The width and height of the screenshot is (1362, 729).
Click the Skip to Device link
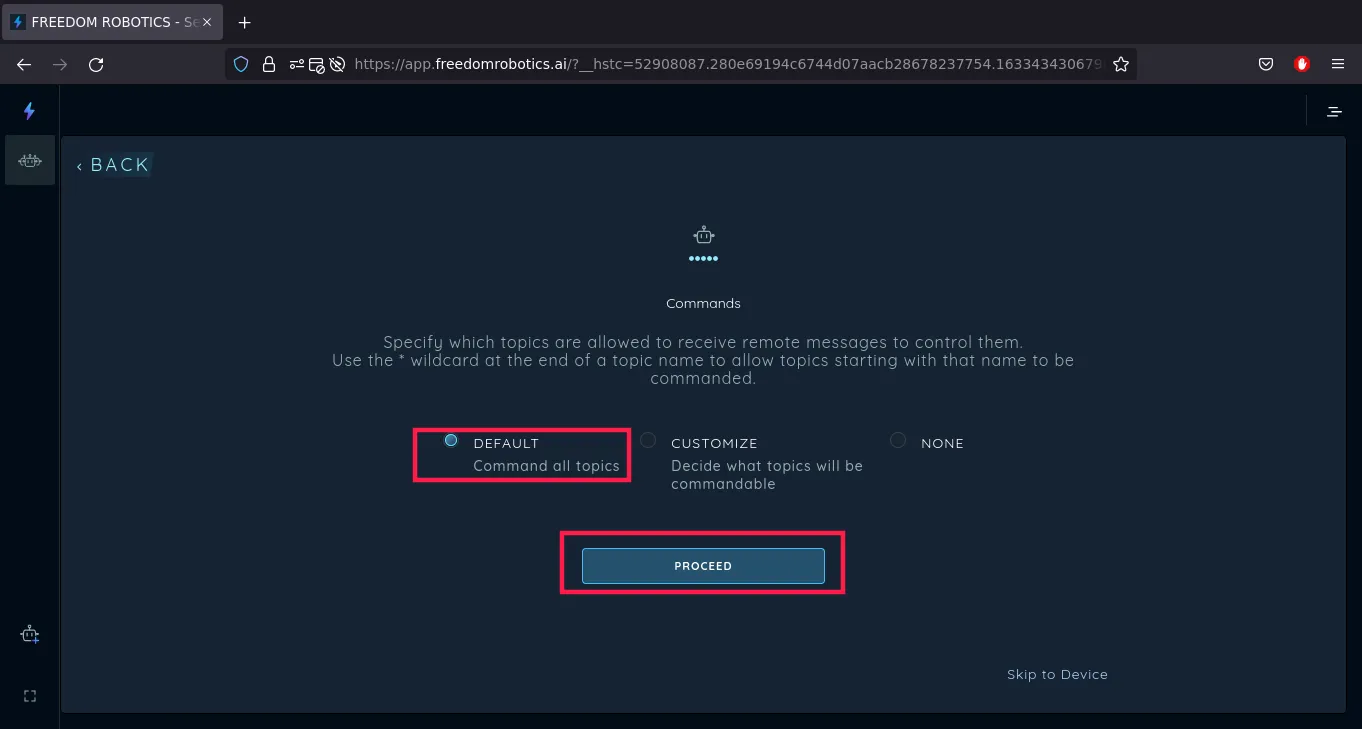tap(1057, 675)
